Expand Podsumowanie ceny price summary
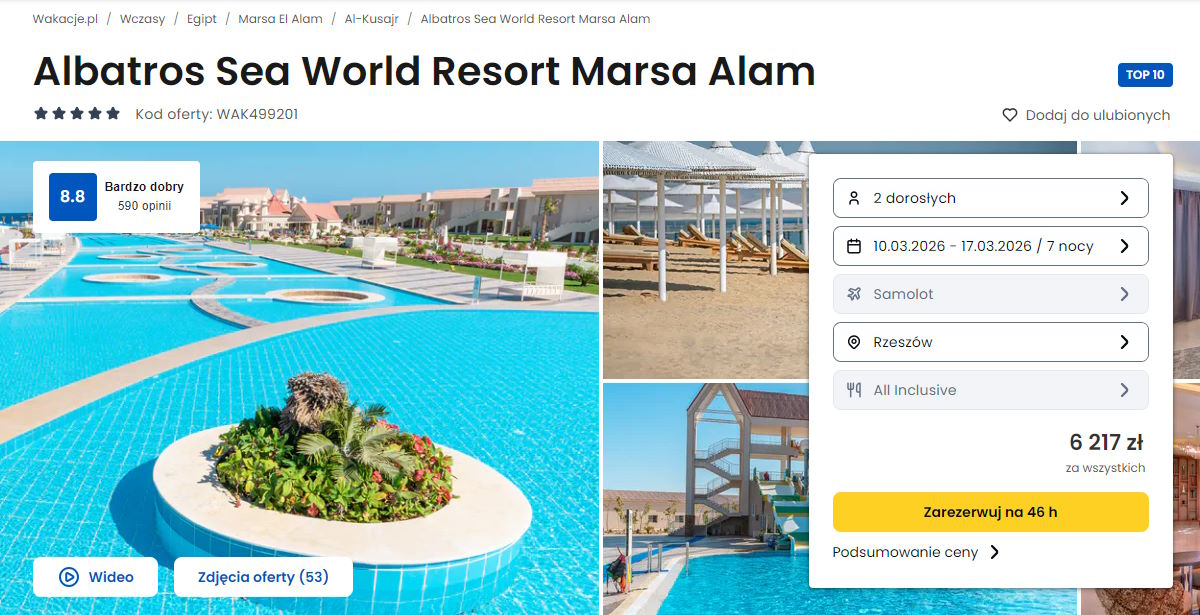The image size is (1200, 615). pyautogui.click(x=915, y=552)
